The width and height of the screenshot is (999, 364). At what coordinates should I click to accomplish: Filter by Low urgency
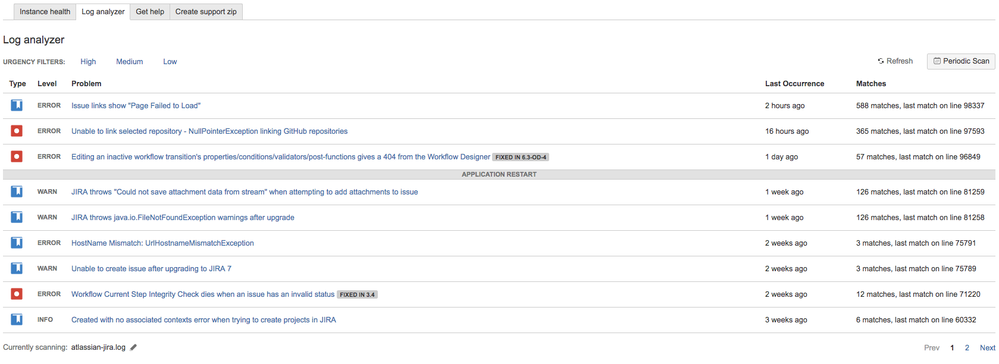170,62
